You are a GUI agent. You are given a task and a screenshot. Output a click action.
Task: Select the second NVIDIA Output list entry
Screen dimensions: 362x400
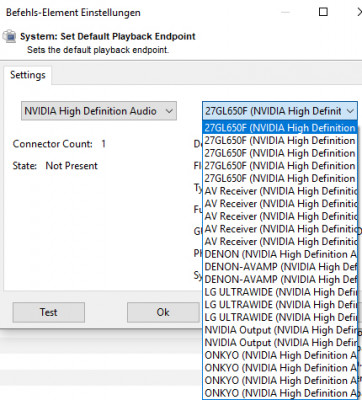[280, 343]
